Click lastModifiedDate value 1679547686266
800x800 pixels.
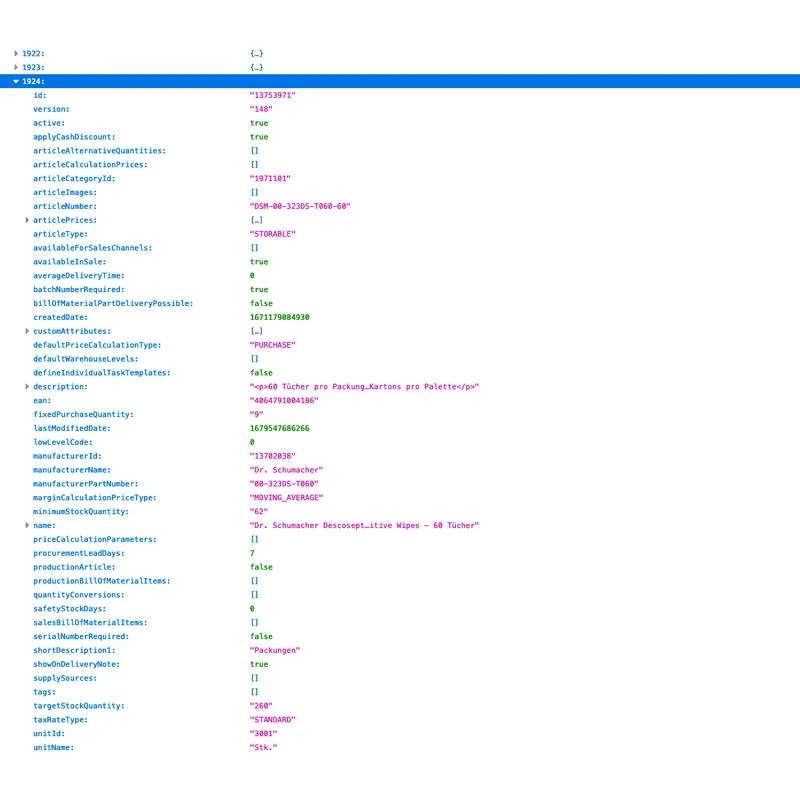pos(280,429)
